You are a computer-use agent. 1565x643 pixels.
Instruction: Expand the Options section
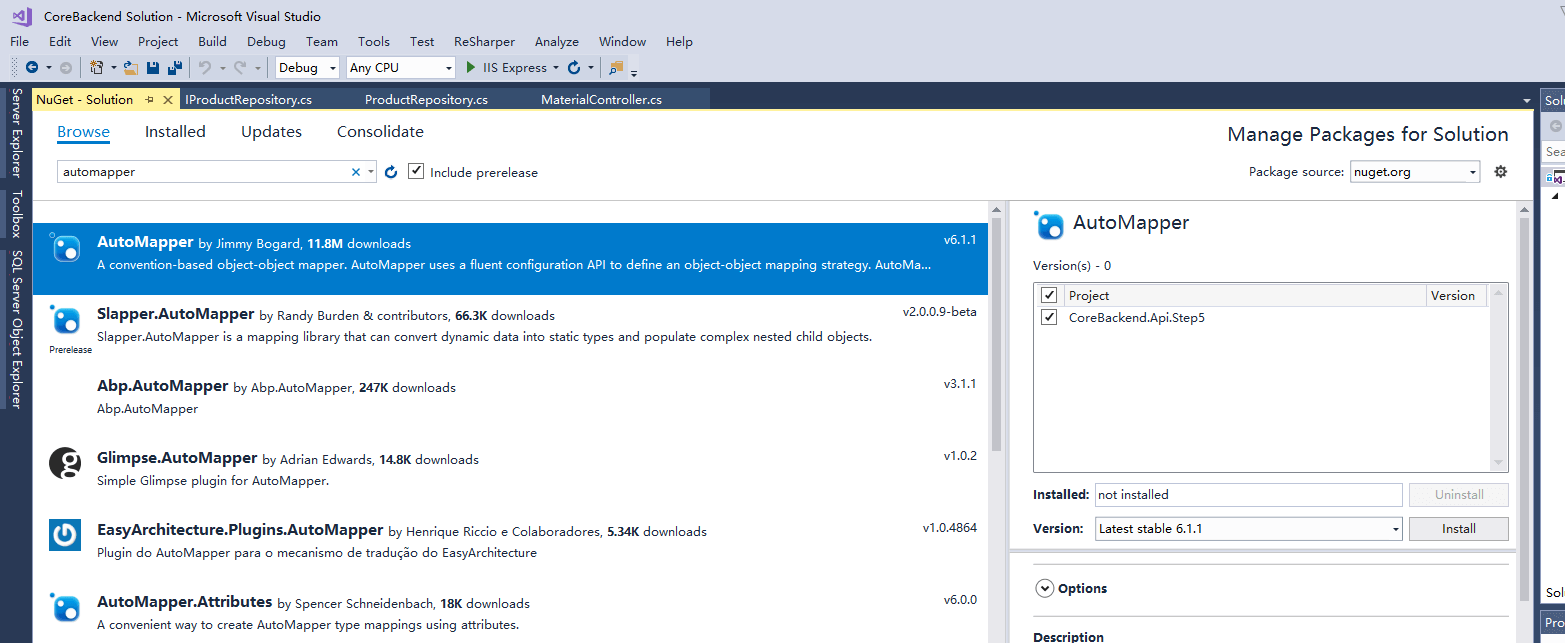1045,588
